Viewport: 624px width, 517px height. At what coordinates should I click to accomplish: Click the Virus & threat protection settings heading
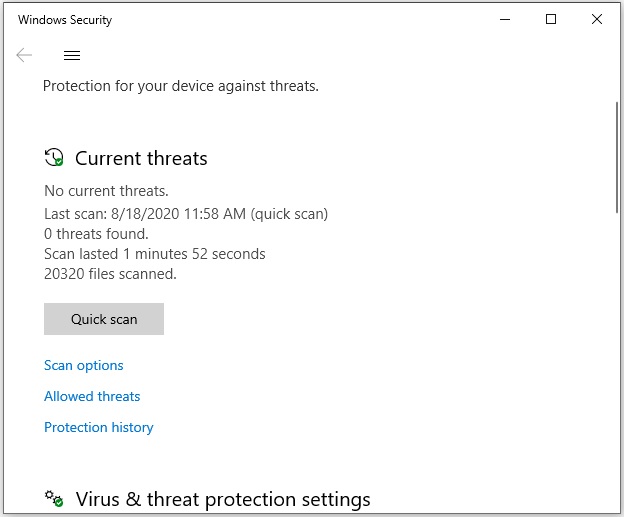pos(223,499)
